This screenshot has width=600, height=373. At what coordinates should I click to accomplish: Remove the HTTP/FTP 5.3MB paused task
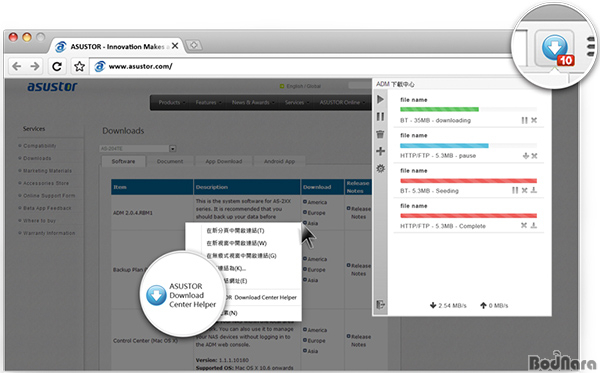535,156
